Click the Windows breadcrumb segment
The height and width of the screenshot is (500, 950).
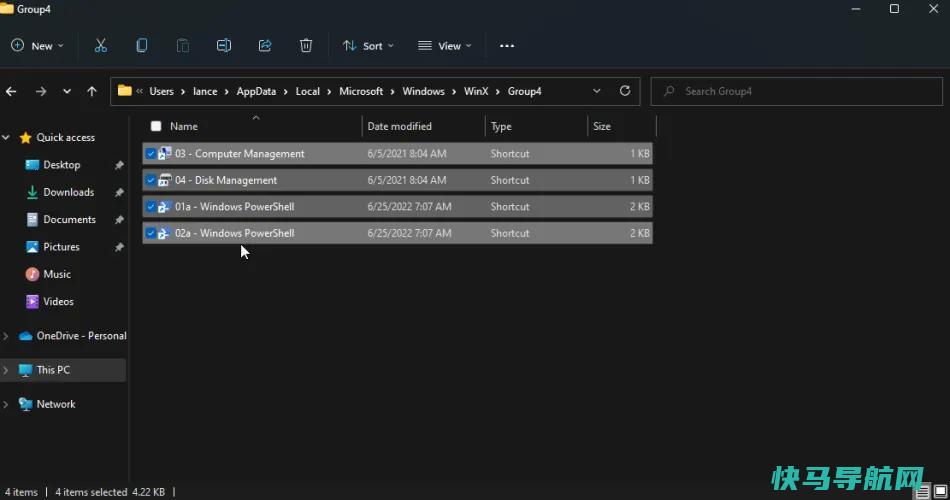(424, 91)
